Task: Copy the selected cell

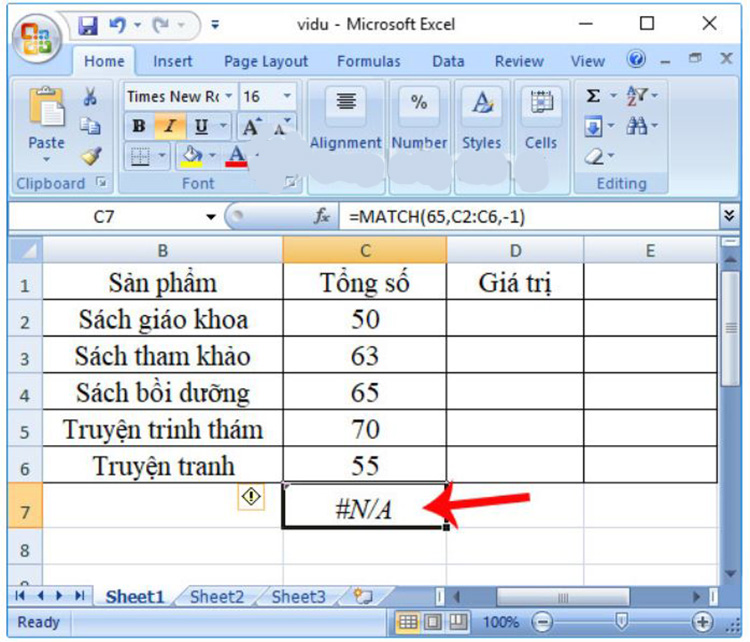Action: (x=90, y=126)
